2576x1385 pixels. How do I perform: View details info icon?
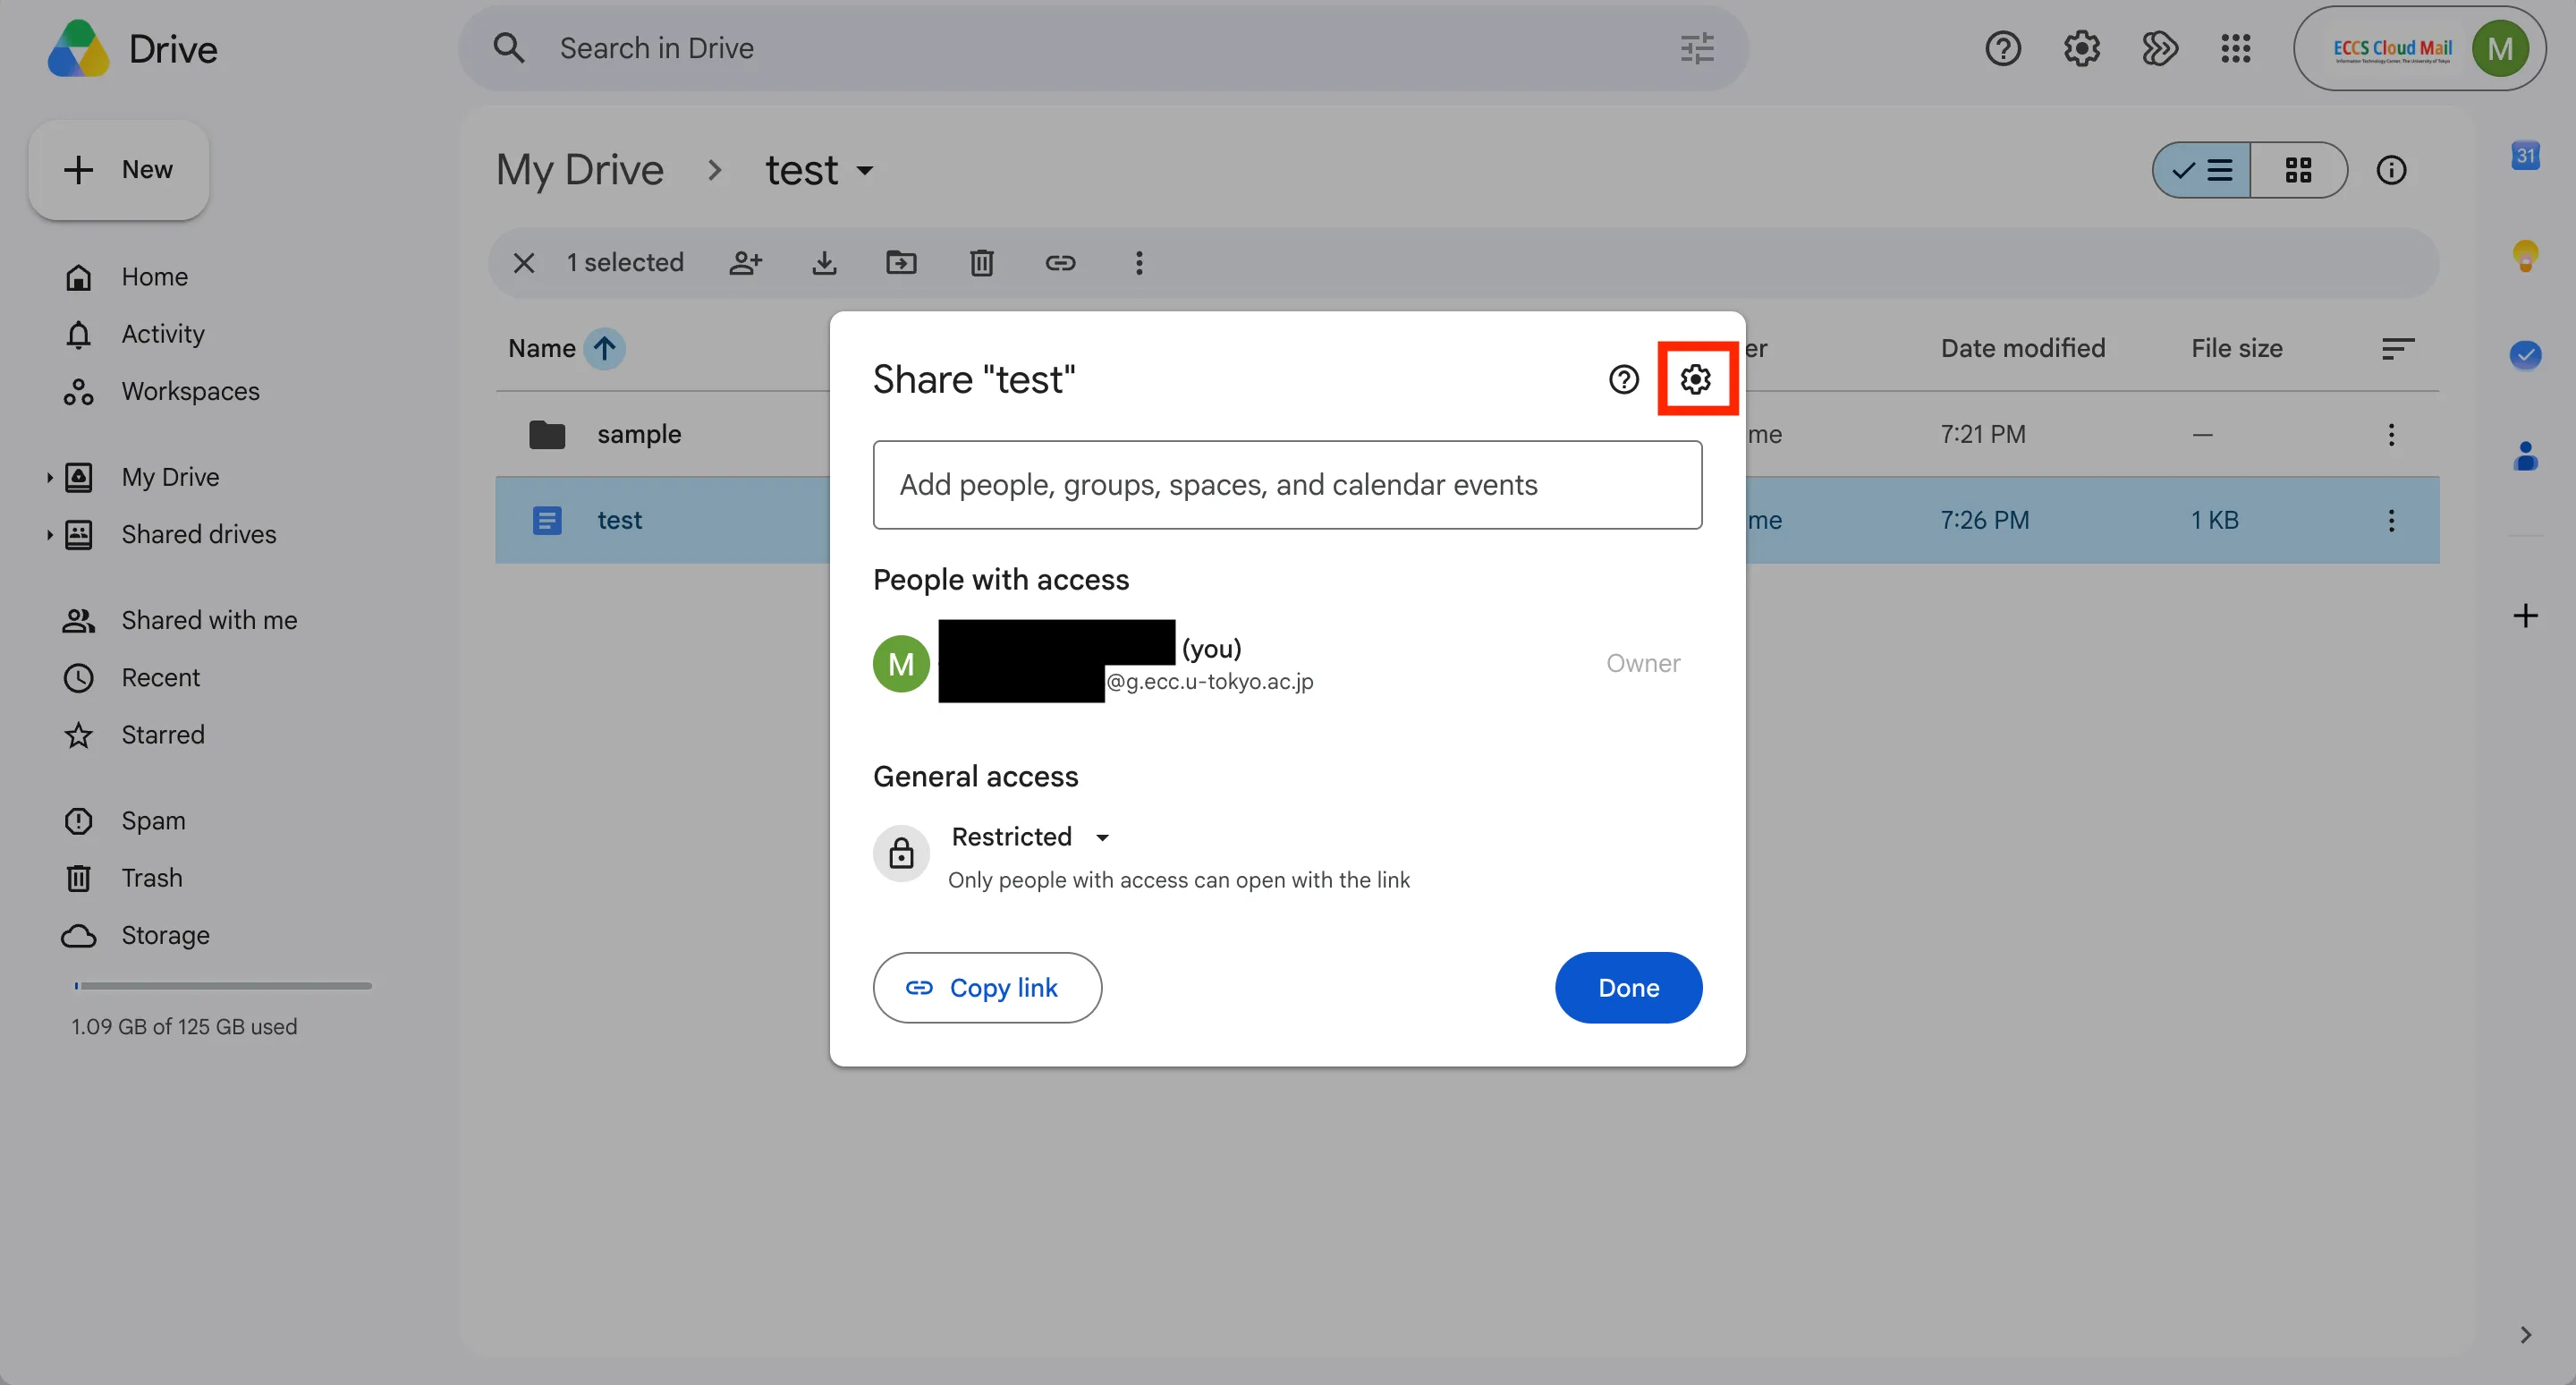click(2391, 170)
